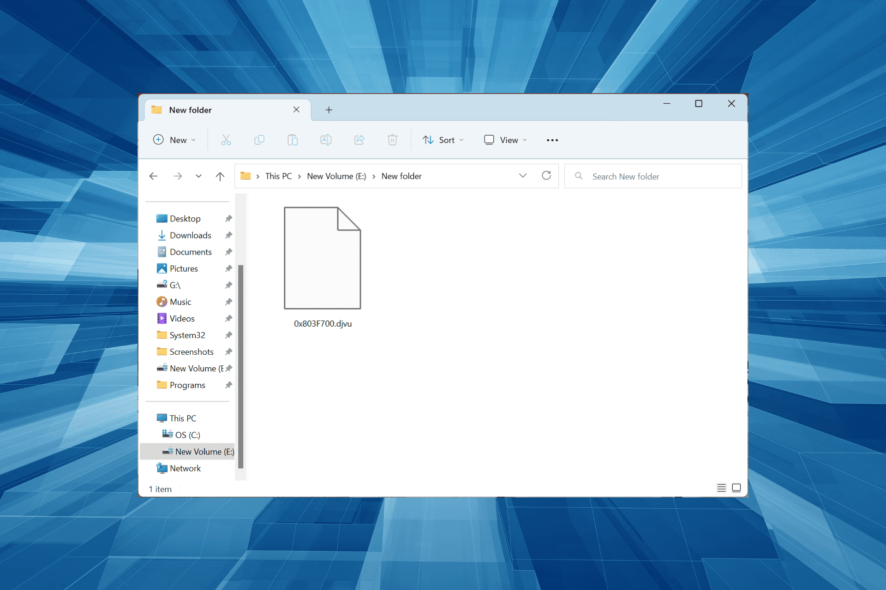Image resolution: width=886 pixels, height=590 pixels.
Task: Click the navigation pane scrollbar
Action: pyautogui.click(x=241, y=366)
